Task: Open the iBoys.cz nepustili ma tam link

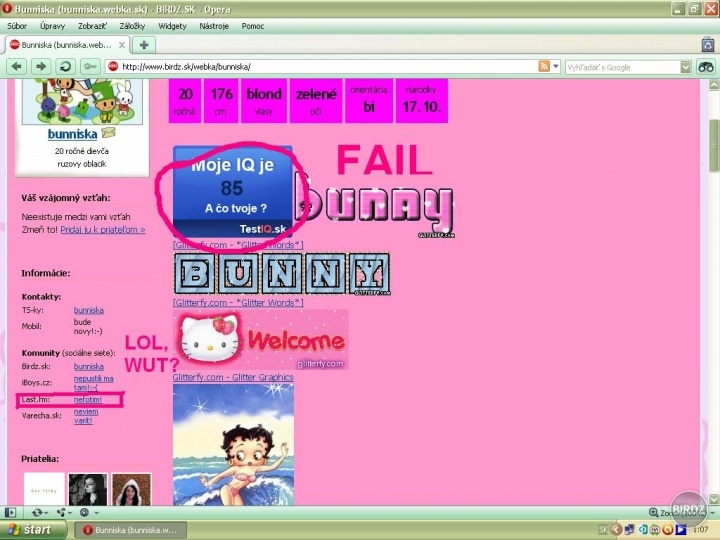Action: [93, 383]
